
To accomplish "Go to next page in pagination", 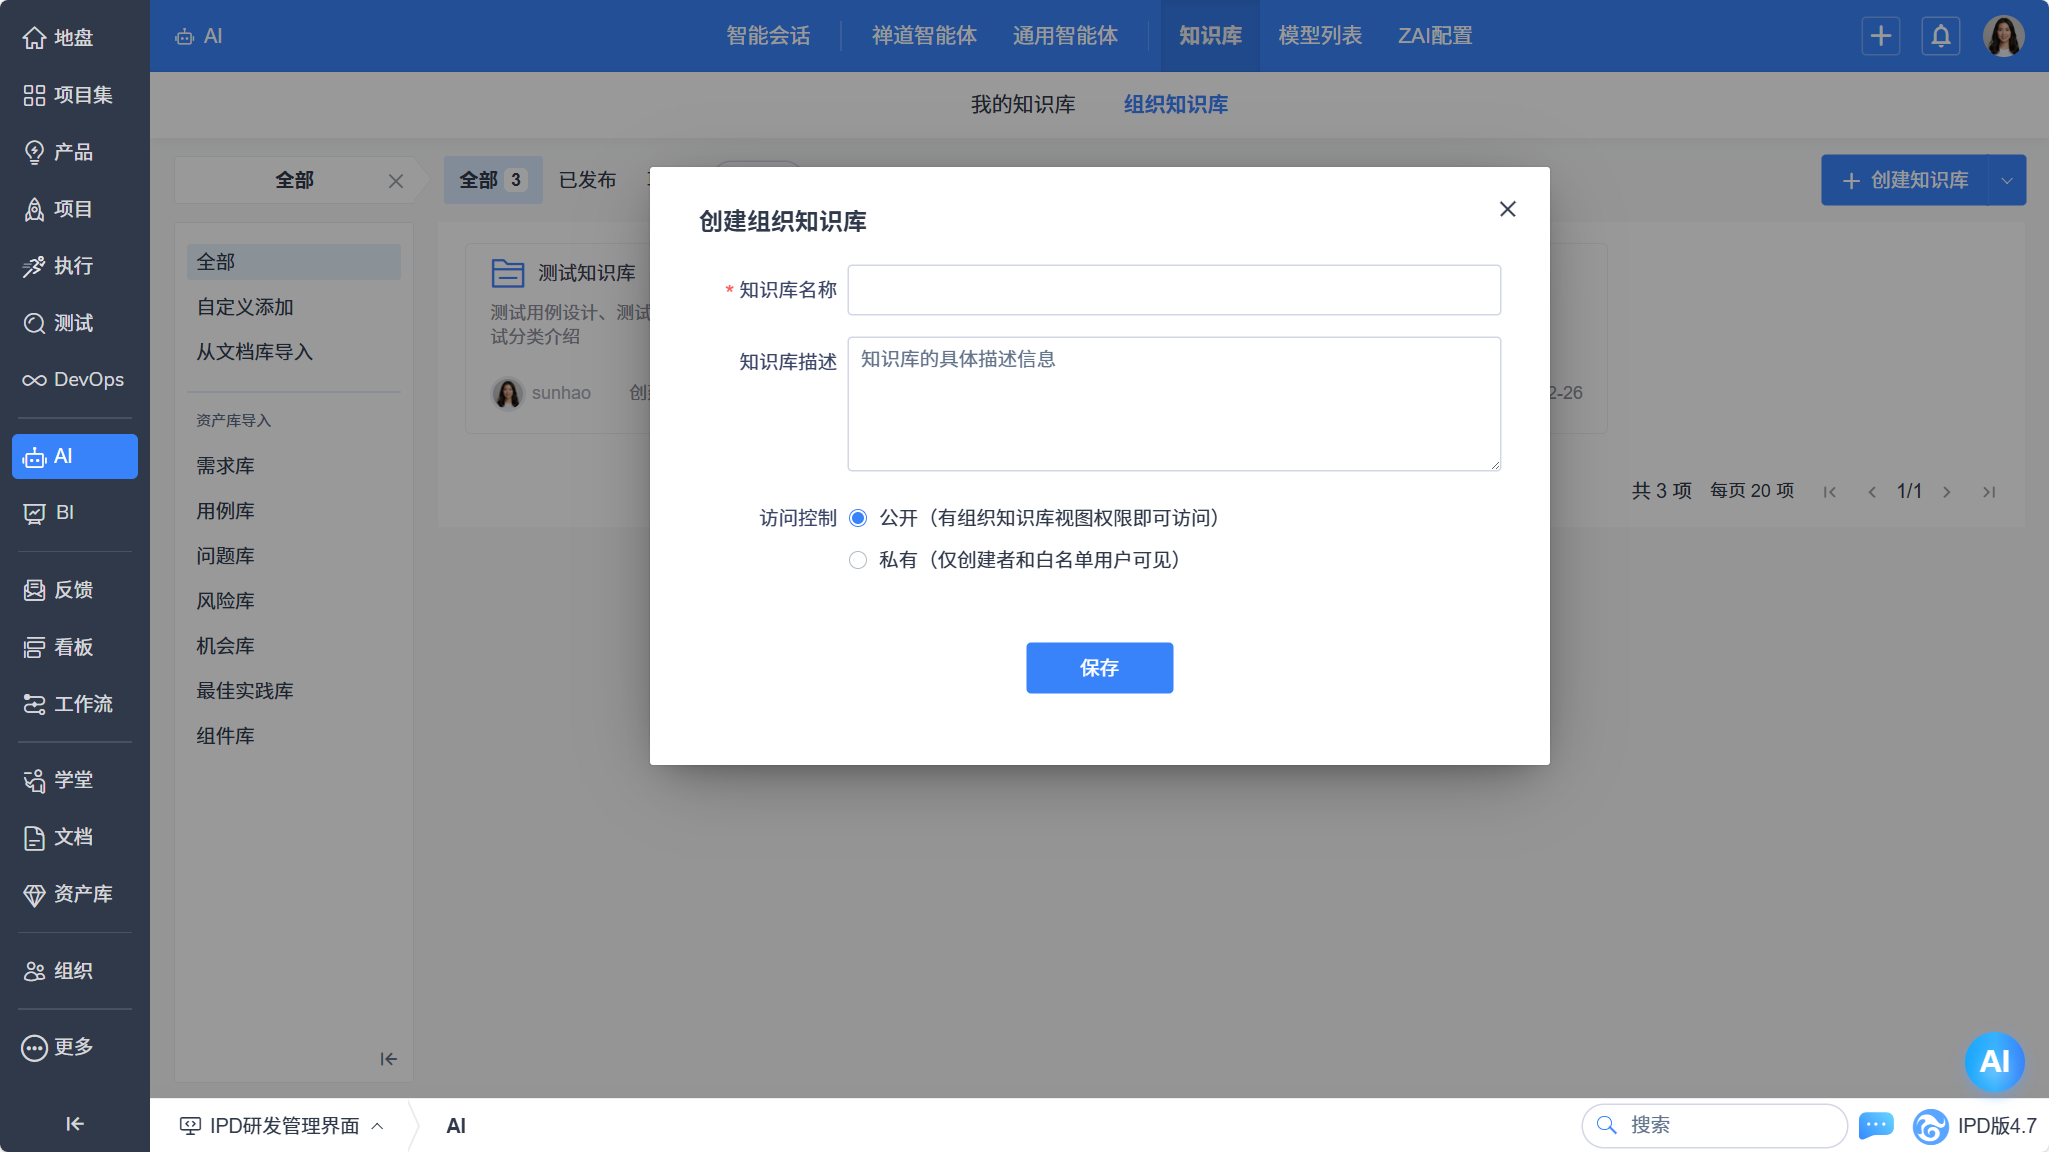I will 1946,492.
